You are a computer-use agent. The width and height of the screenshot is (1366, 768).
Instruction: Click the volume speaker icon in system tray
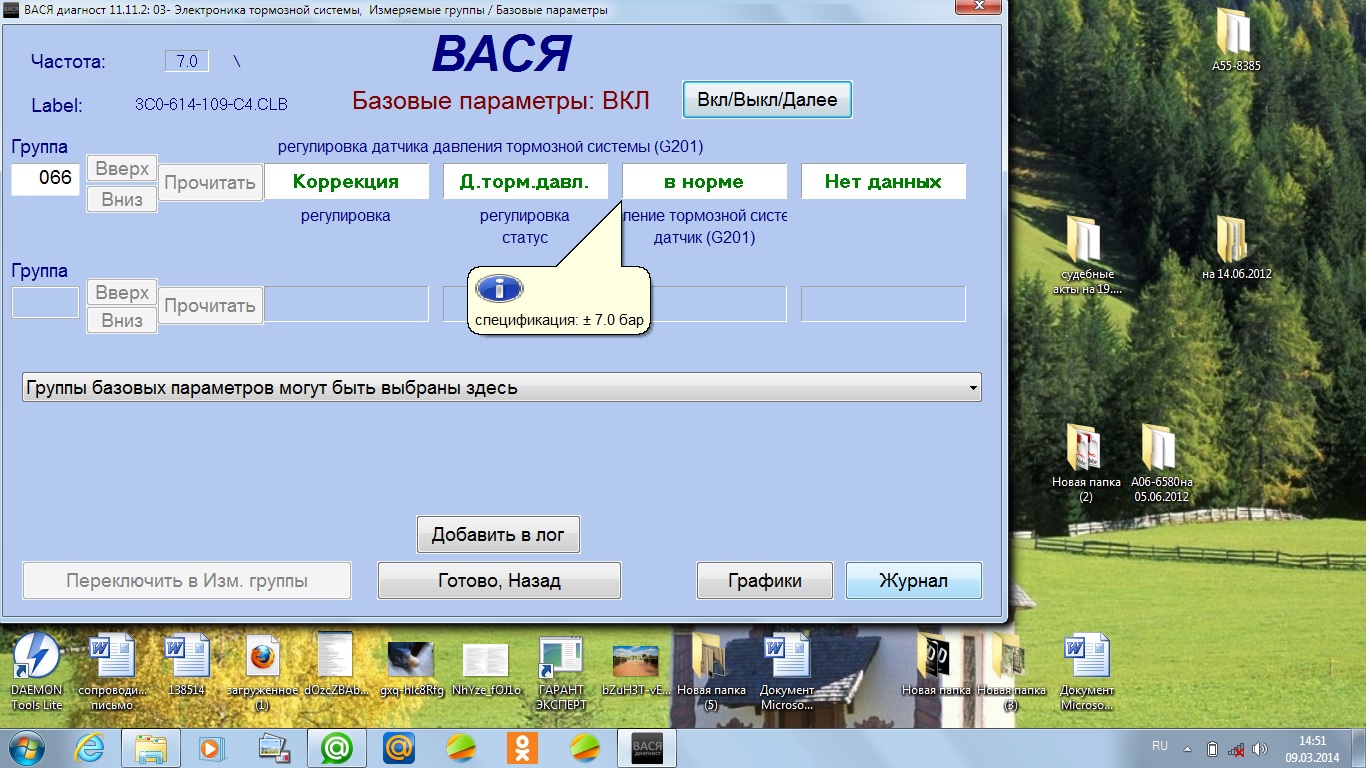click(x=1259, y=748)
